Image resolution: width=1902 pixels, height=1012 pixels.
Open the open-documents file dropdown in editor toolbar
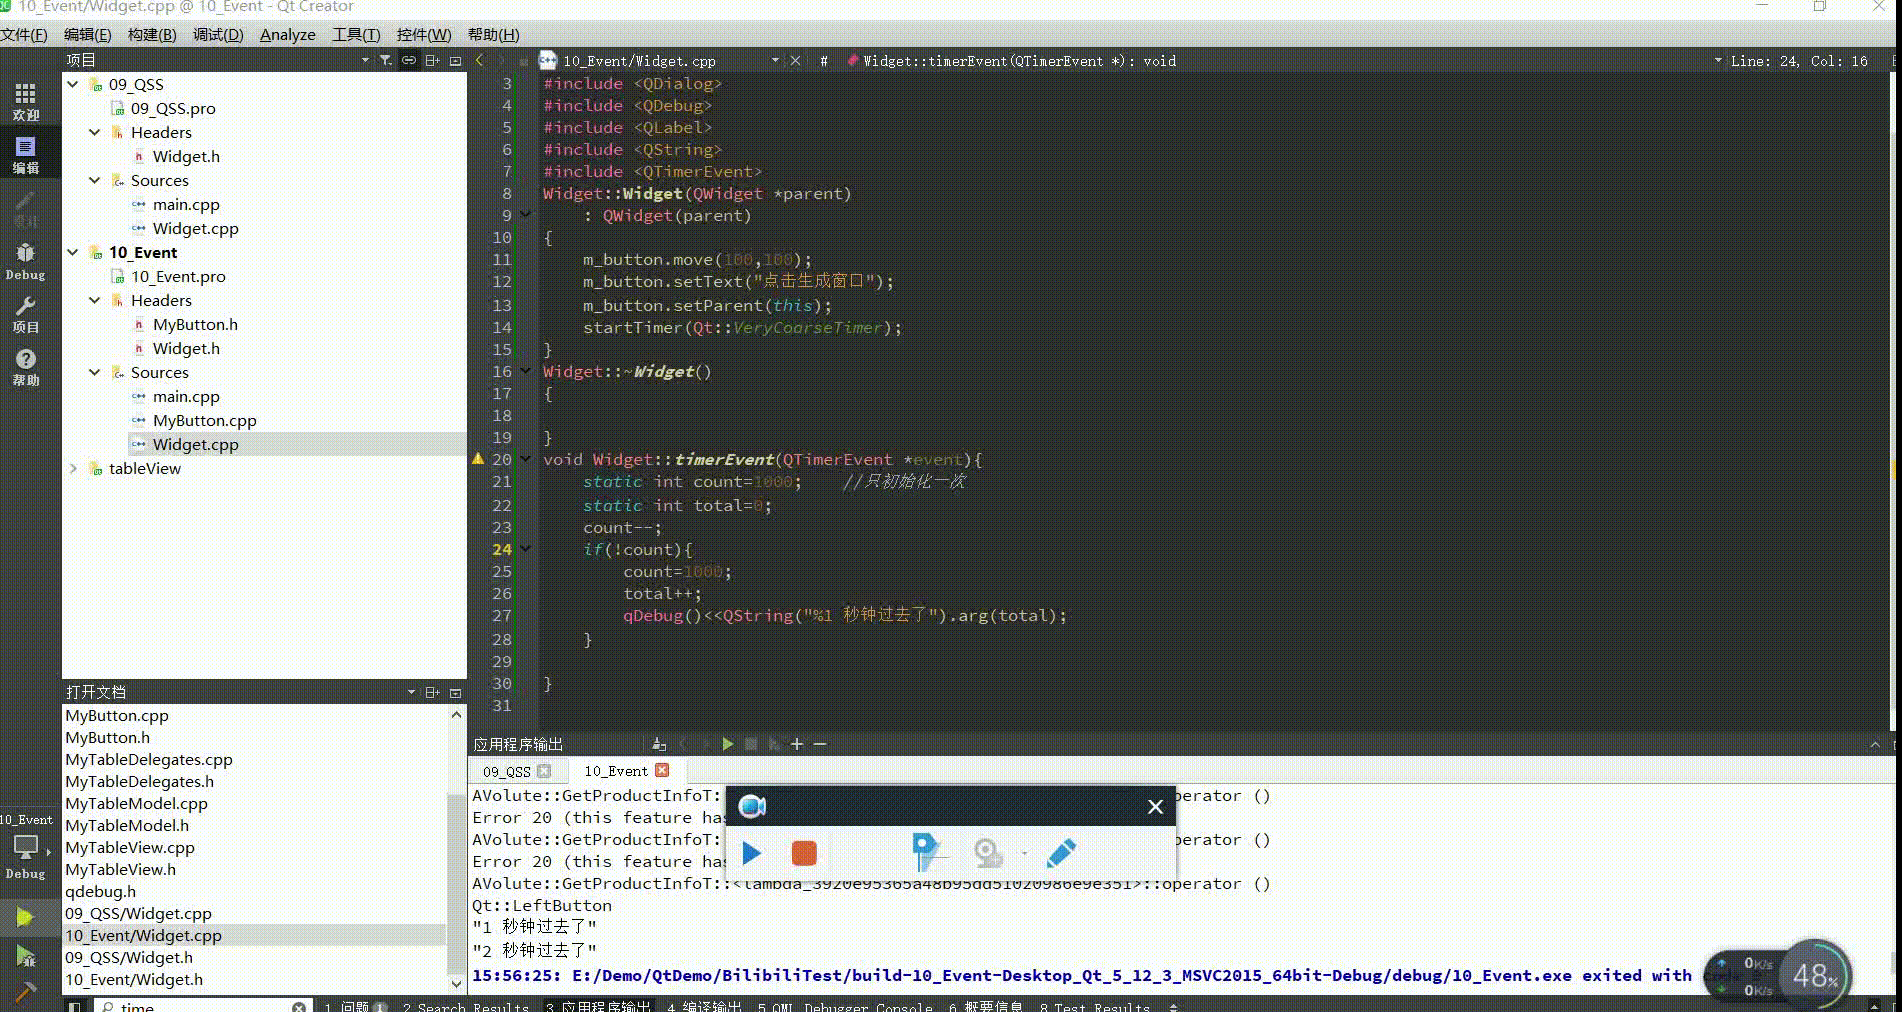click(x=775, y=61)
